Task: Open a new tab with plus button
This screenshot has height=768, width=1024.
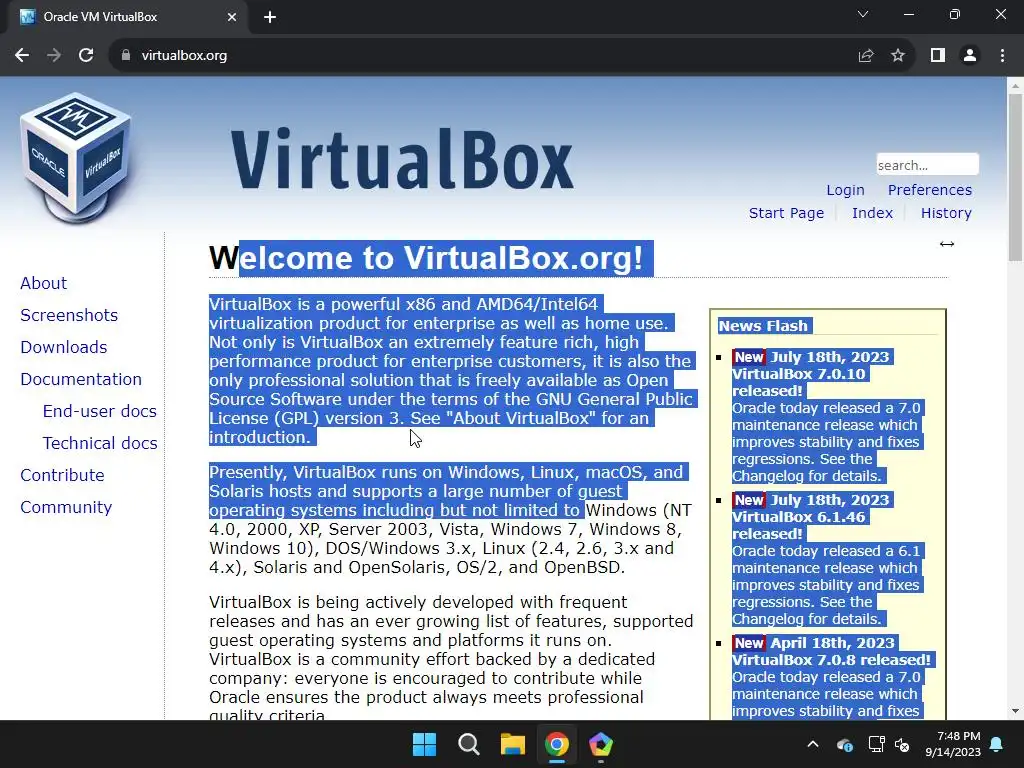Action: pyautogui.click(x=270, y=17)
